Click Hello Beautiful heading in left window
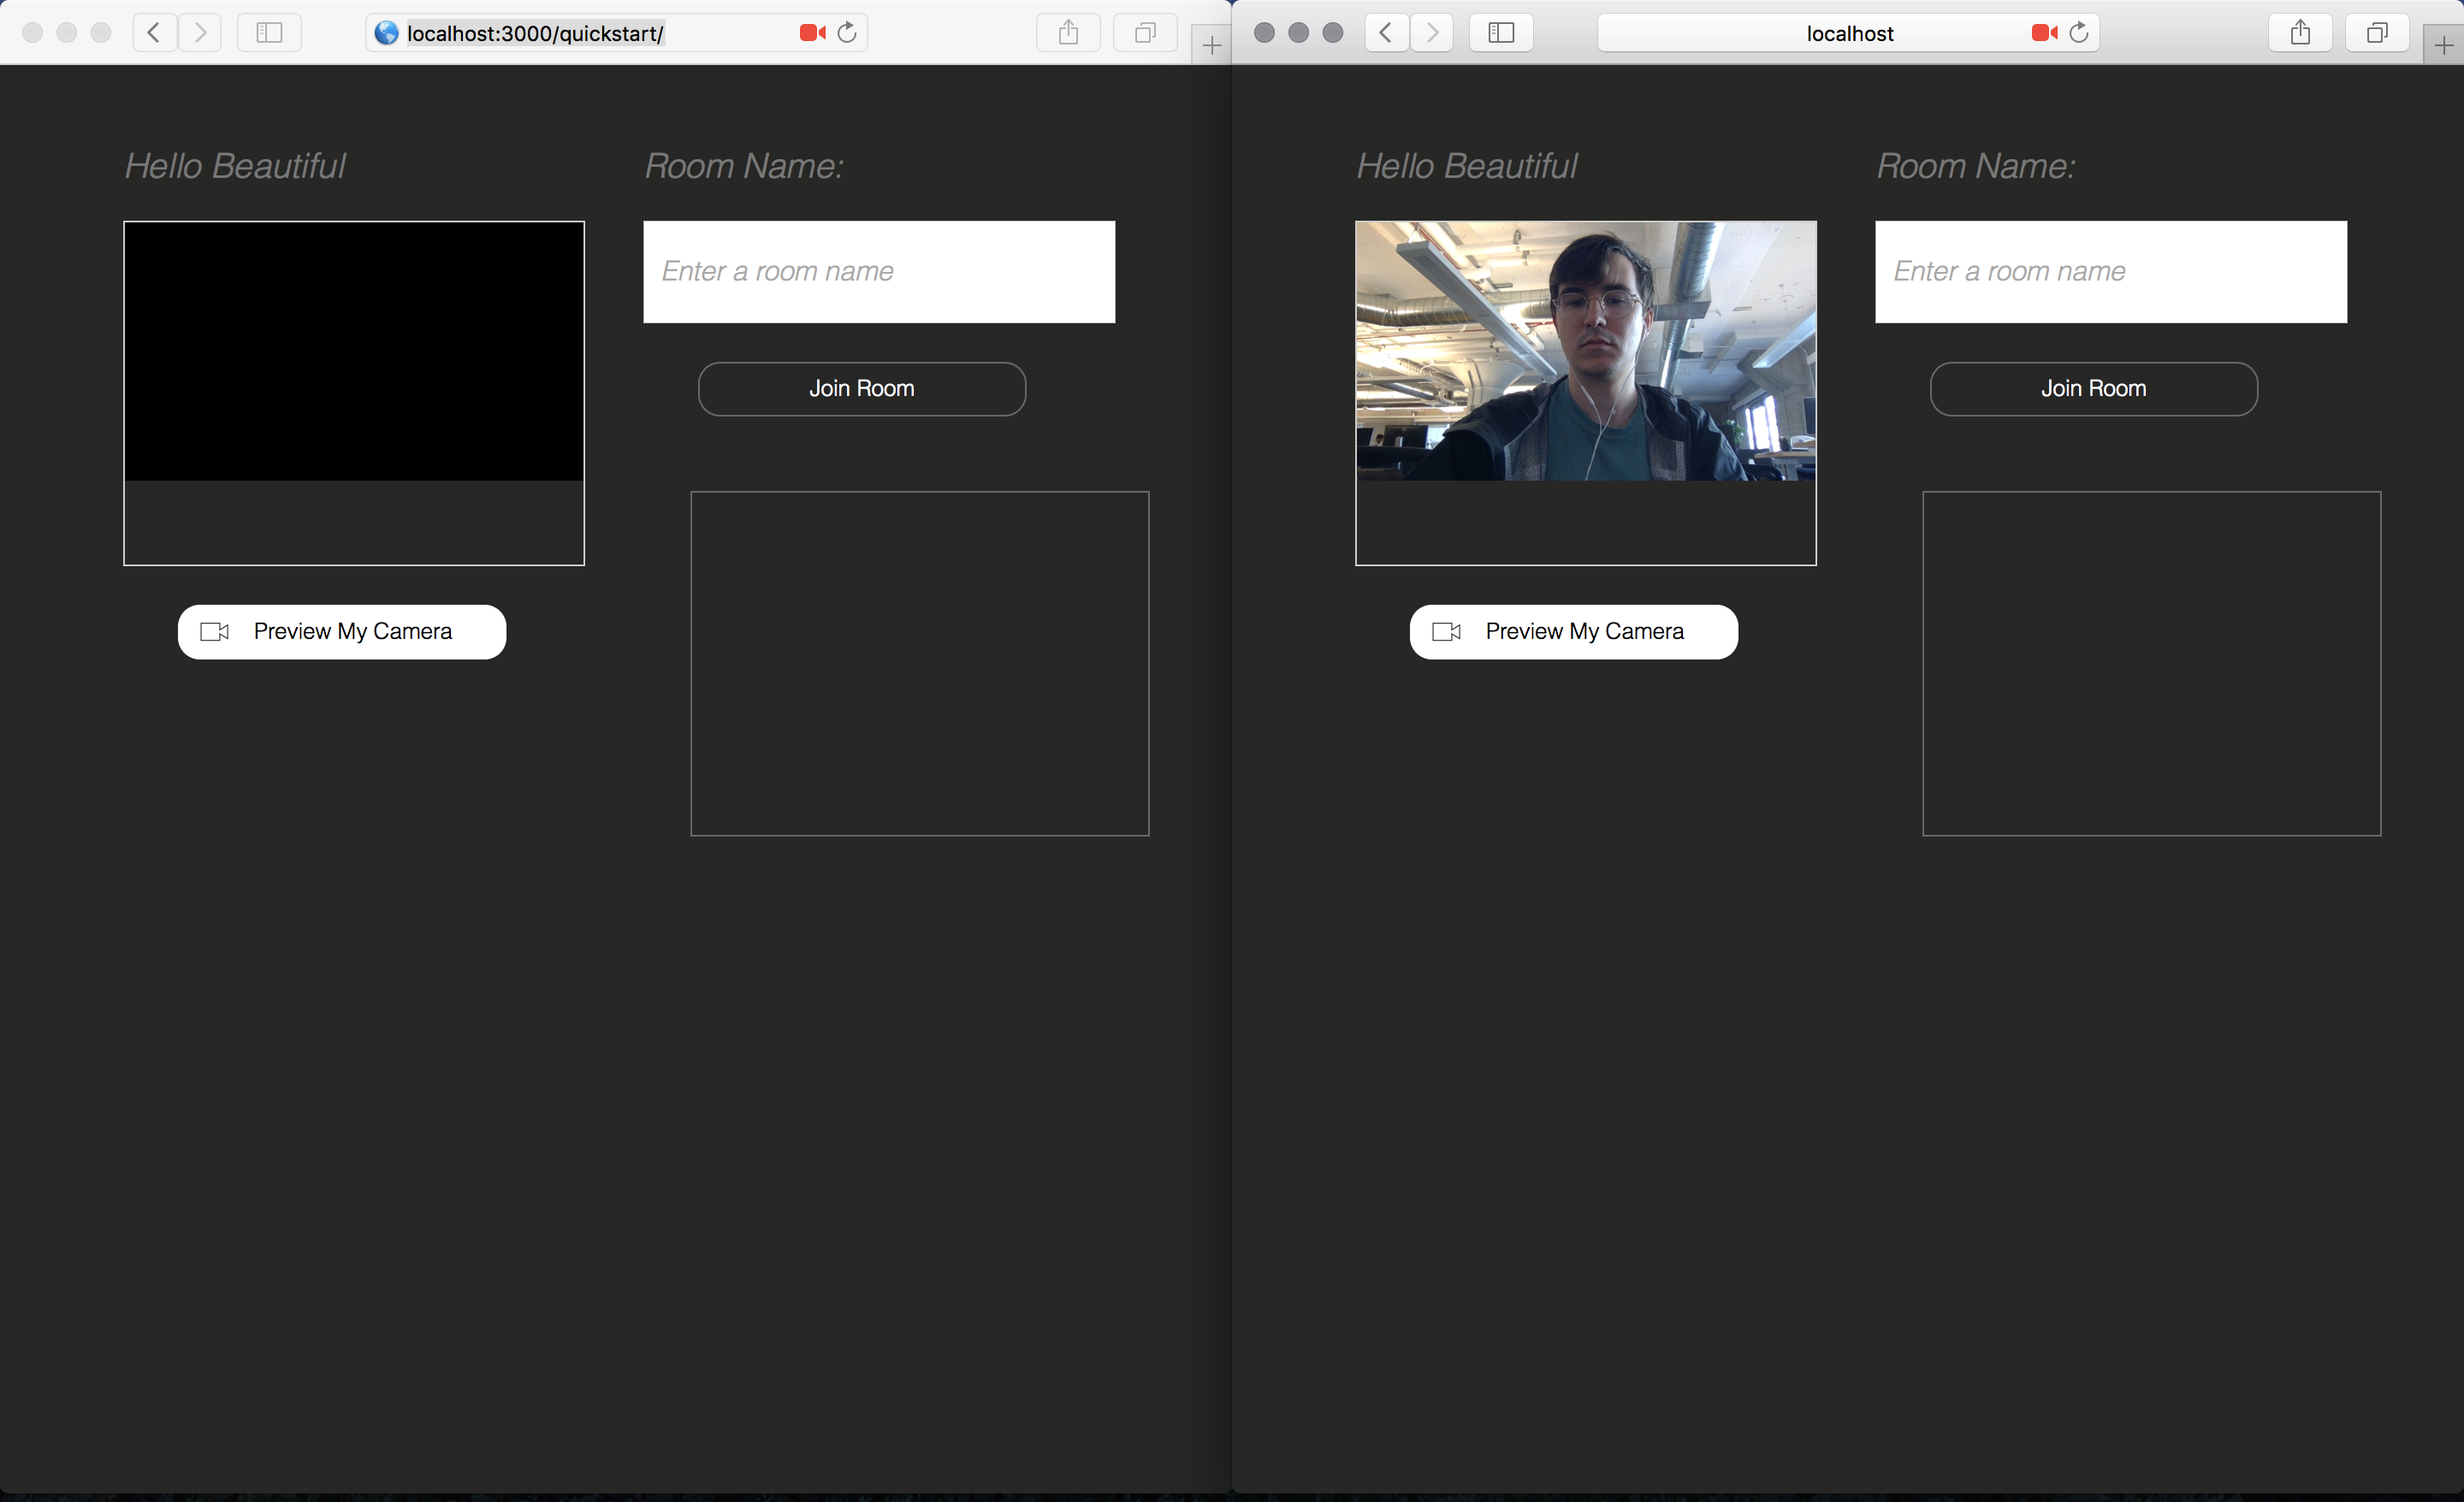This screenshot has height=1502, width=2464. coord(235,166)
